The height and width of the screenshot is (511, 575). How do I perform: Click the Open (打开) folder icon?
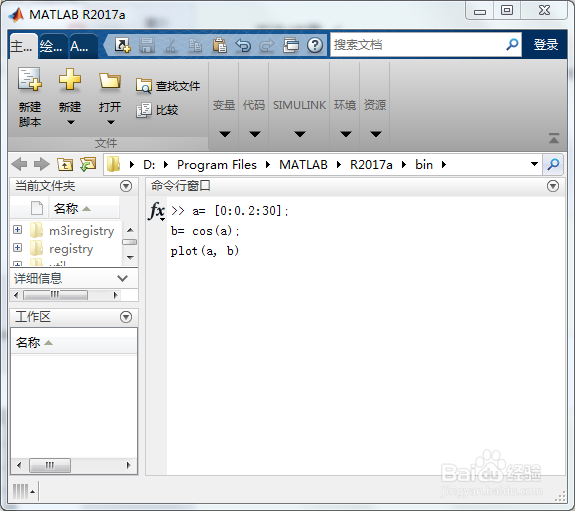pos(110,80)
